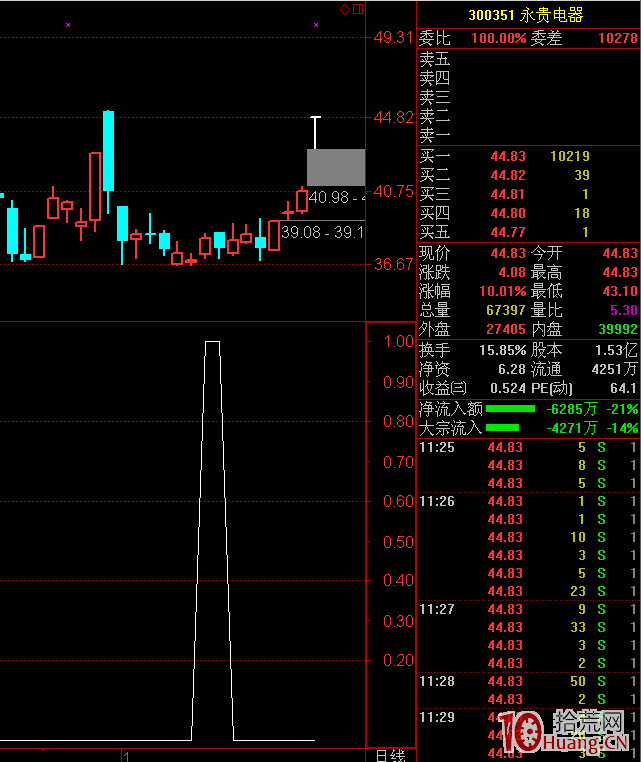Click the green 大宗流入 flow bar
641x762 pixels.
502,428
